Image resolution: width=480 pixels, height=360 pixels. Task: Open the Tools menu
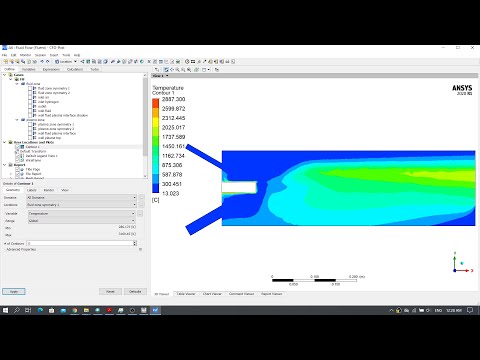click(x=66, y=55)
